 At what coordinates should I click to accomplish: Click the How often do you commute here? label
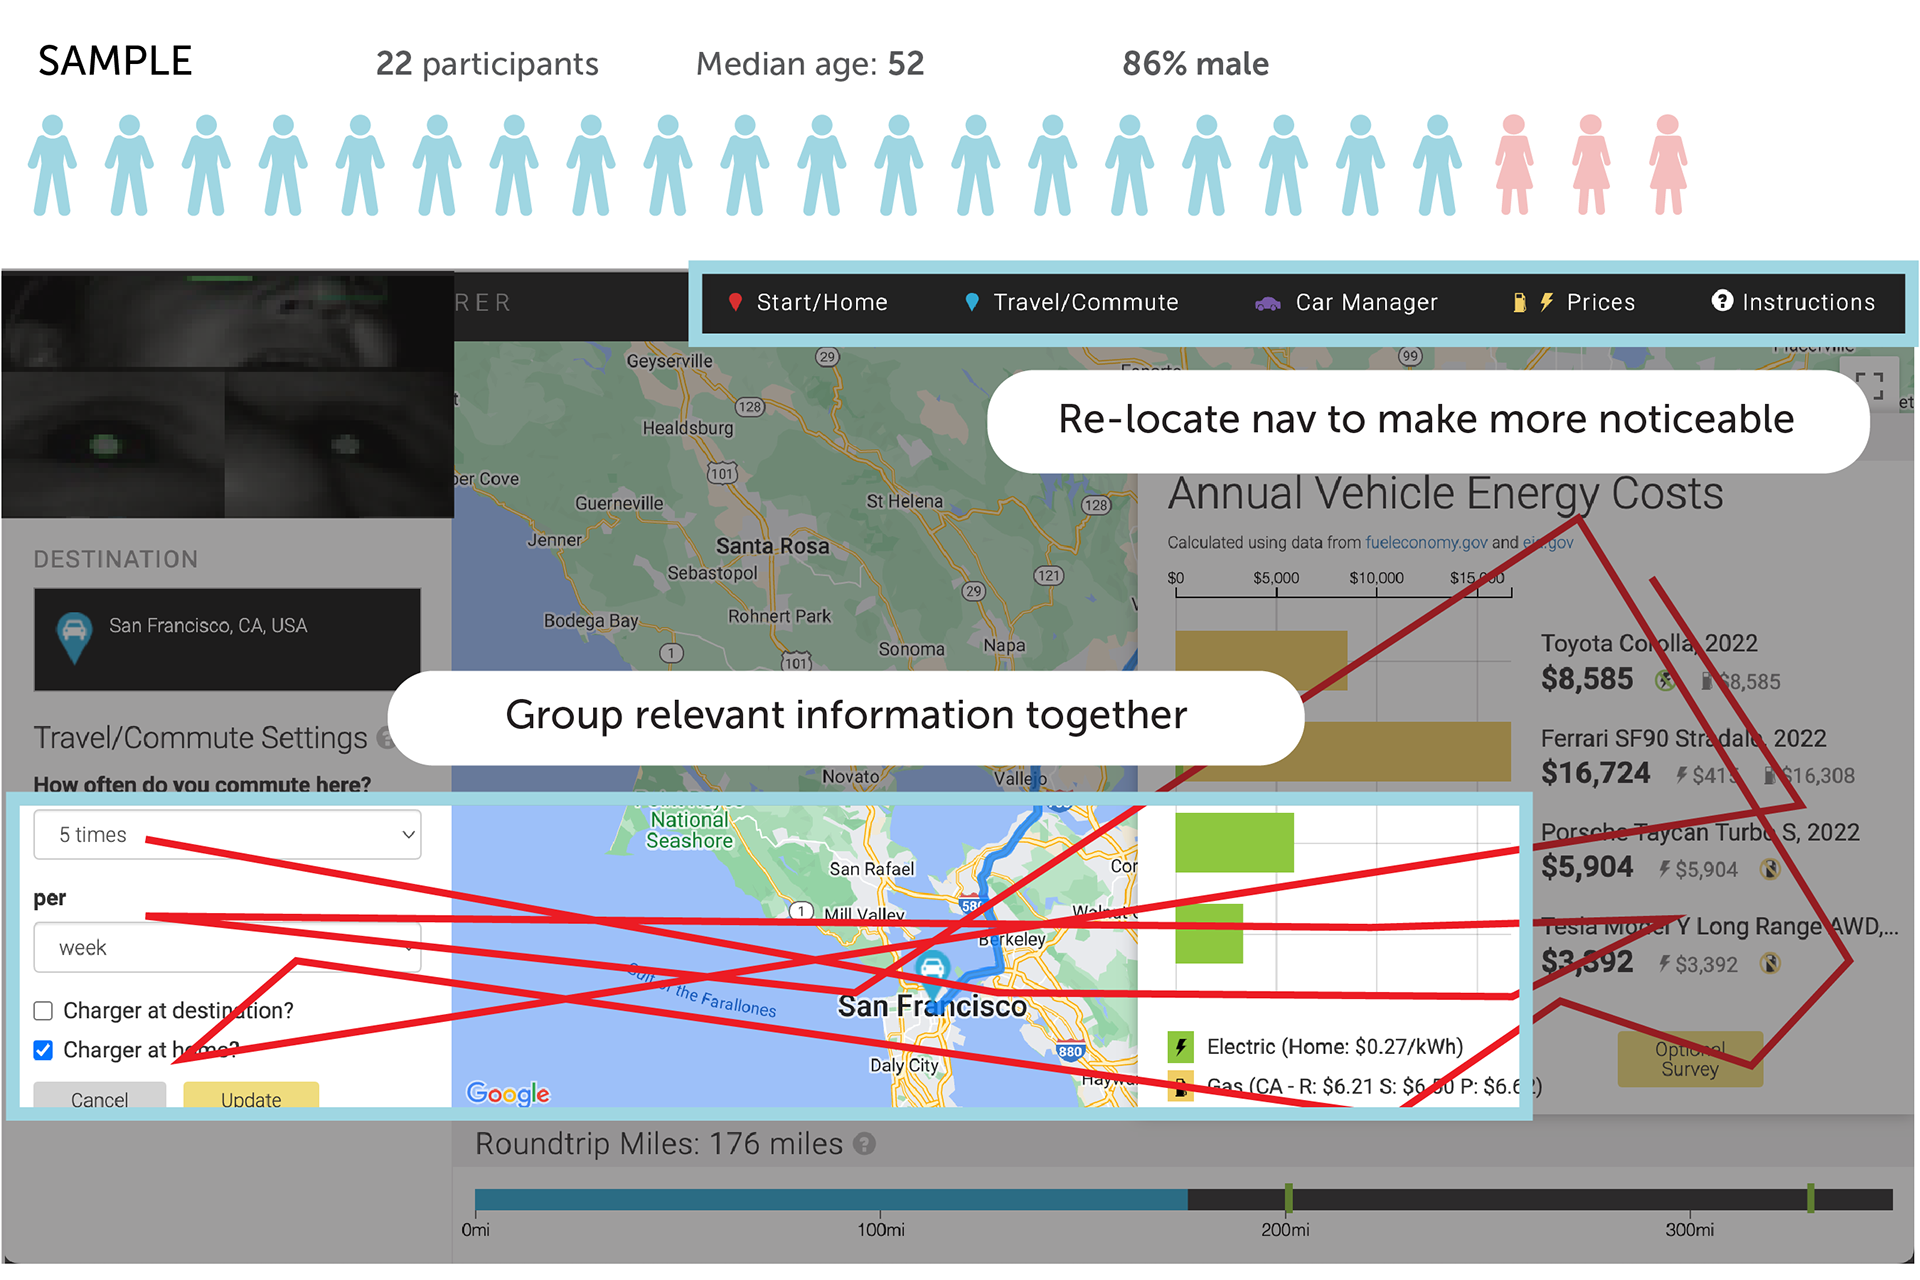202,784
